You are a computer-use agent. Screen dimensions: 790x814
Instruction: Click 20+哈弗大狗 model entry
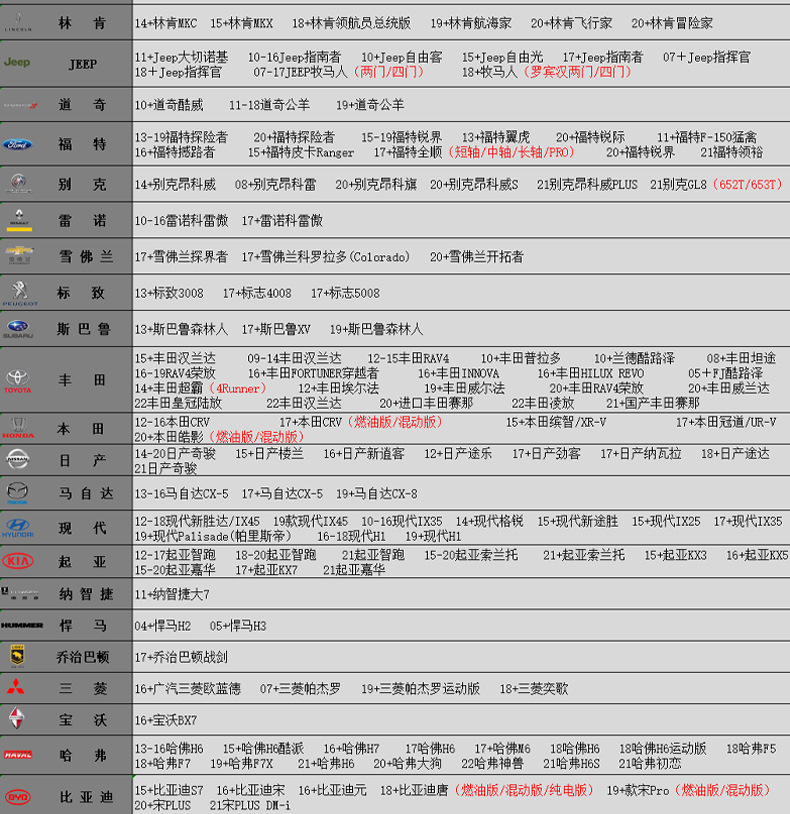click(407, 764)
